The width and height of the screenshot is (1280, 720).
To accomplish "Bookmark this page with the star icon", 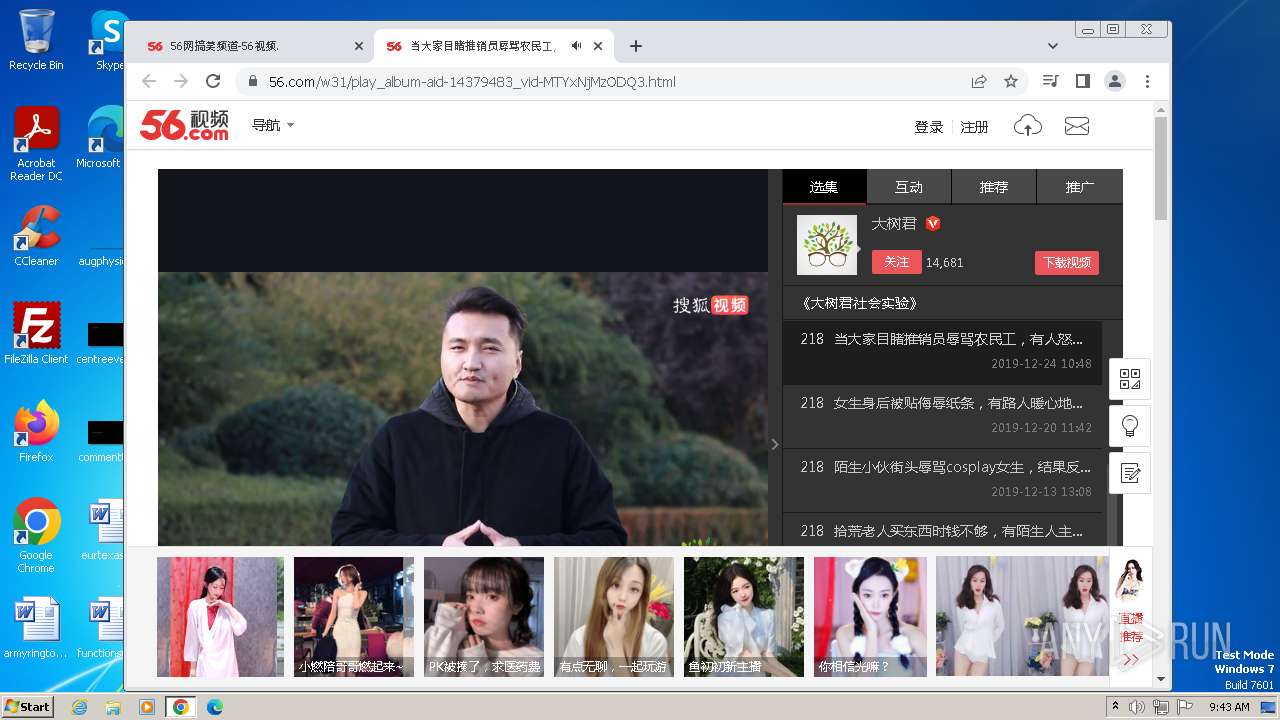I will pos(1011,81).
